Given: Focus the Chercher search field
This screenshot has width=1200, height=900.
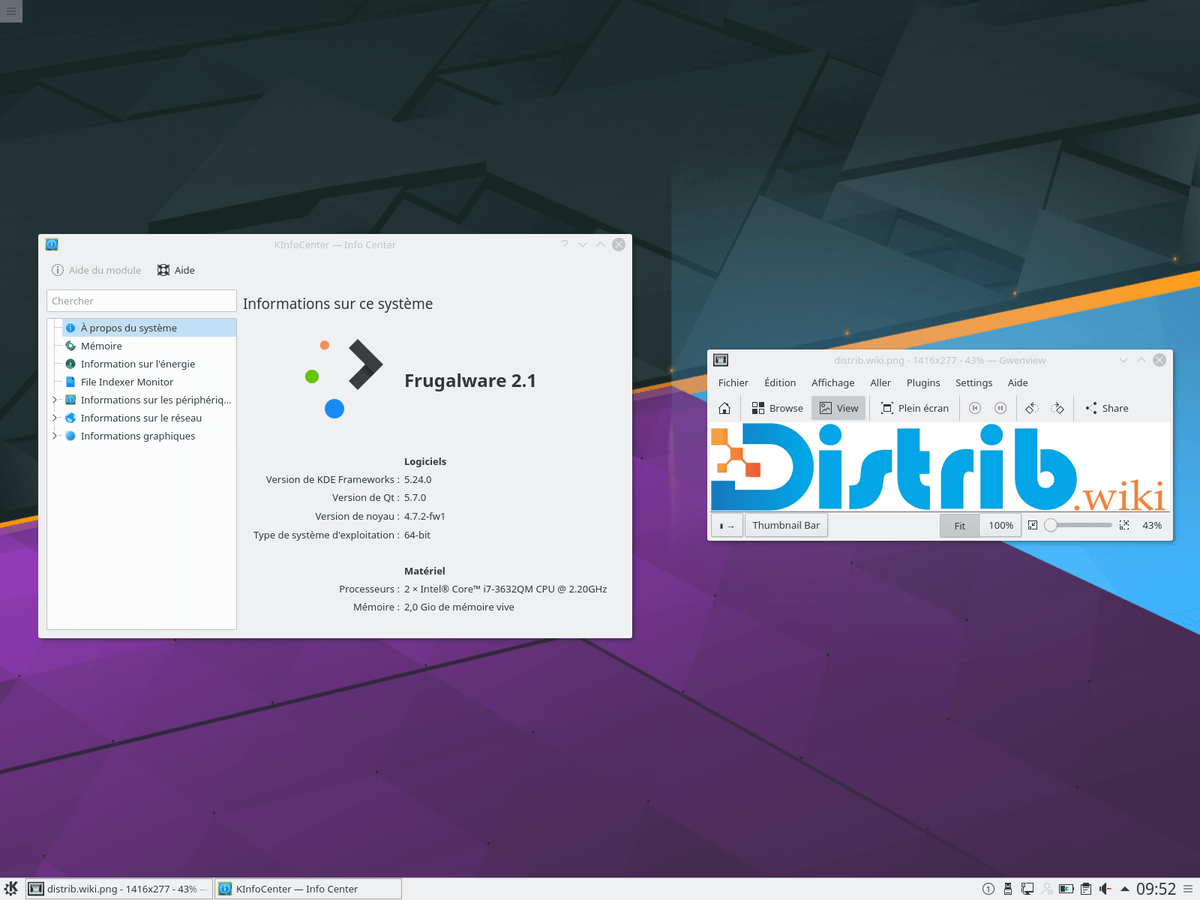Looking at the screenshot, I should click(142, 301).
